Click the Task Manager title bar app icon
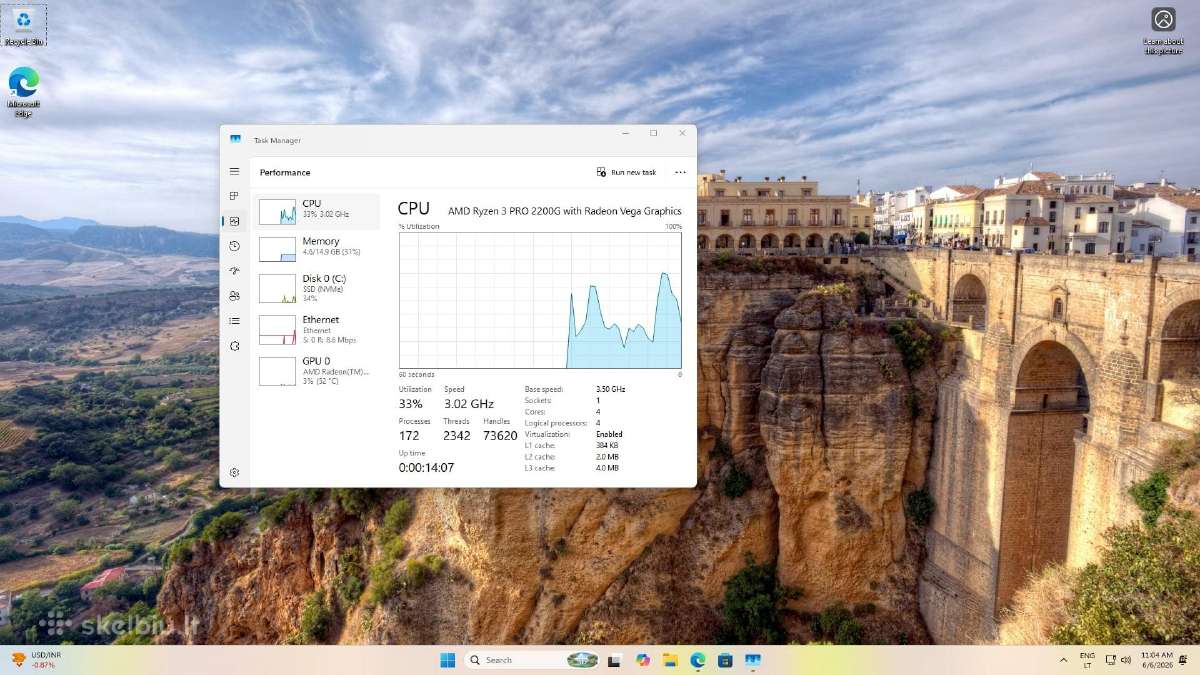 [x=235, y=140]
